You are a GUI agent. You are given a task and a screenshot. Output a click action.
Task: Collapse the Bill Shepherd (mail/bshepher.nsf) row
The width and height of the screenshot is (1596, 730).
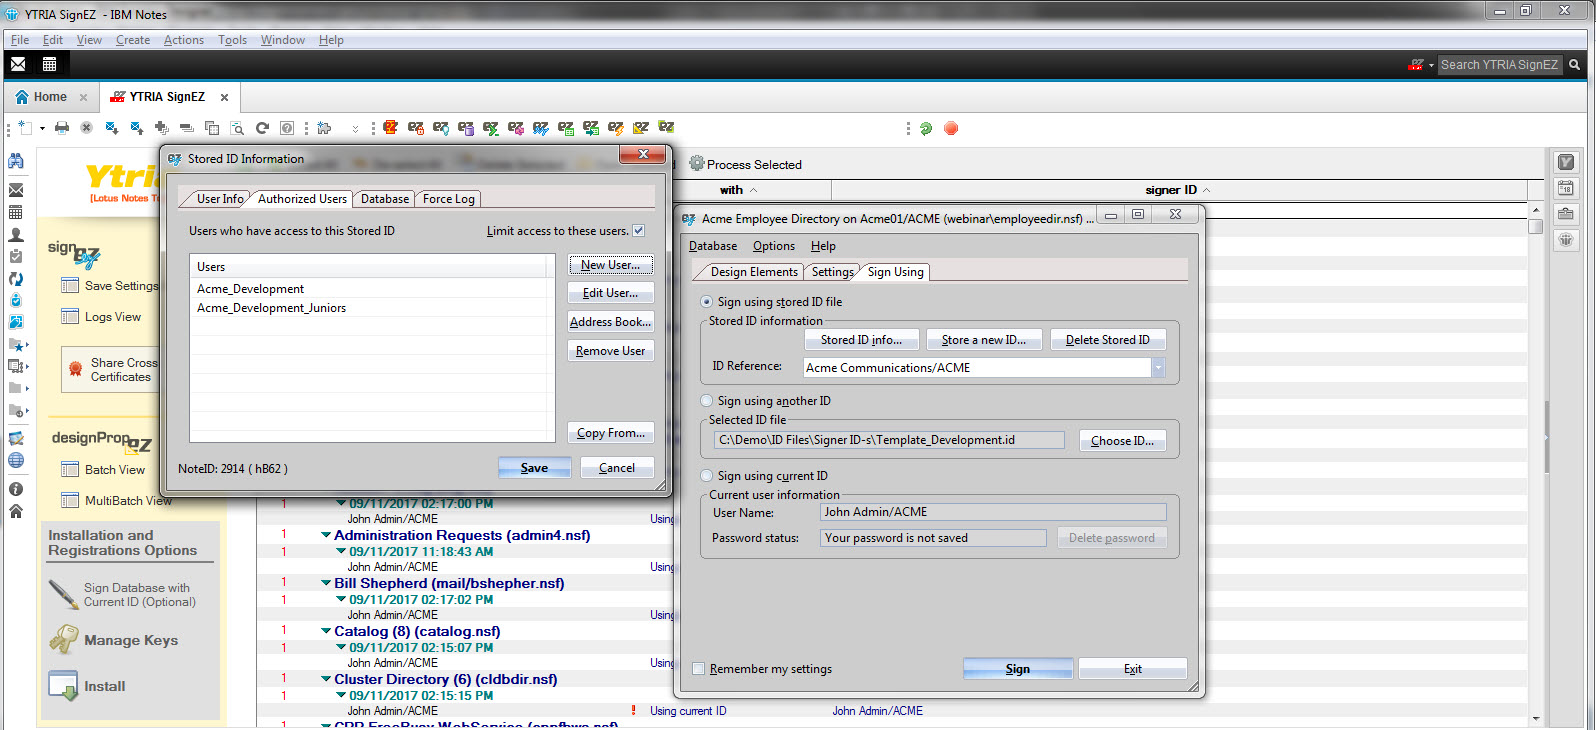pyautogui.click(x=326, y=583)
